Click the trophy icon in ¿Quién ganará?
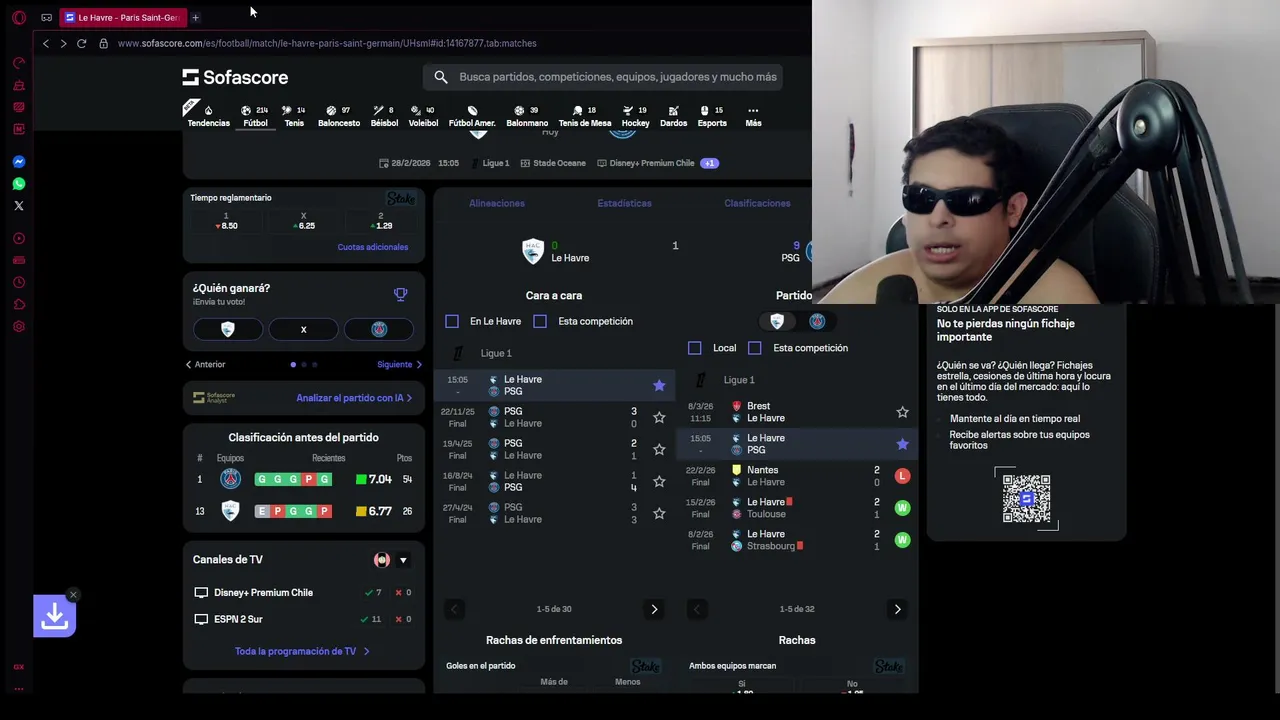Screen dimensions: 1280x720 coord(400,294)
